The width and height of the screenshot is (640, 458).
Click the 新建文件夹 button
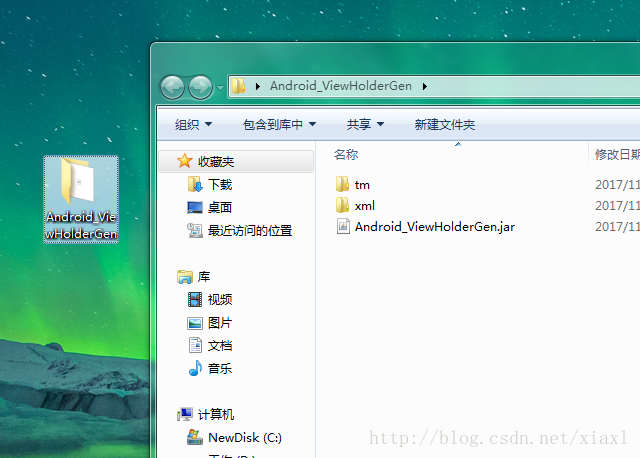[x=444, y=124]
